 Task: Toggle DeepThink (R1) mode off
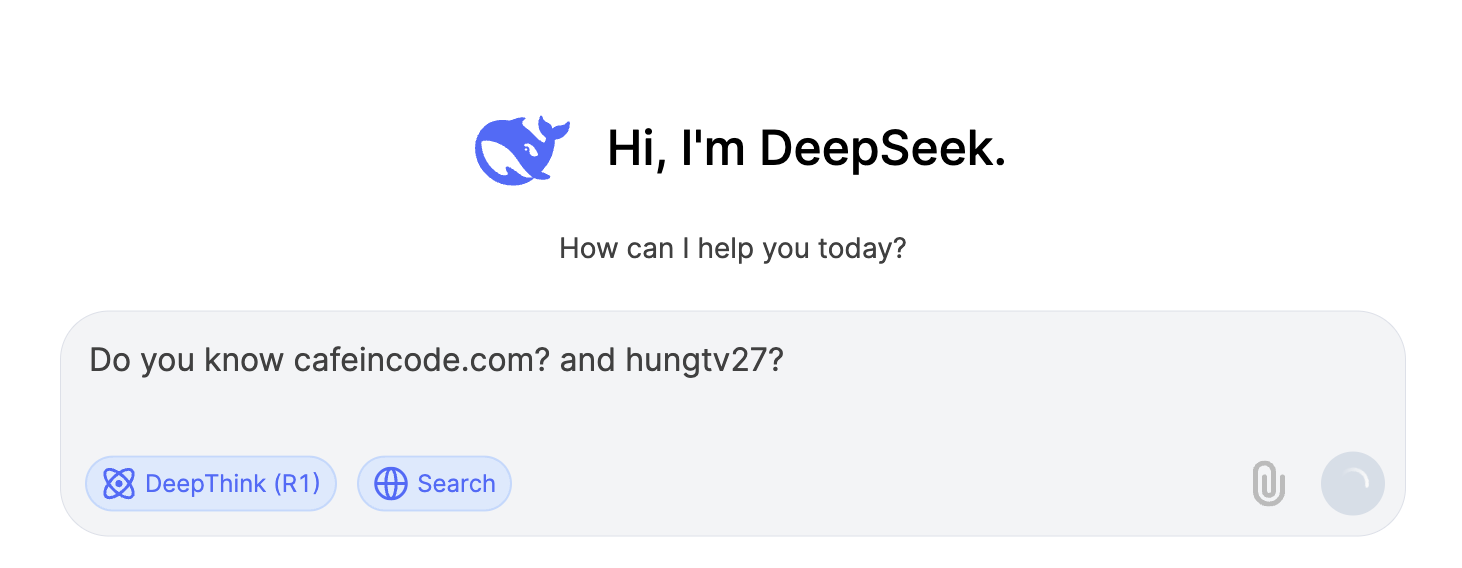(x=211, y=484)
